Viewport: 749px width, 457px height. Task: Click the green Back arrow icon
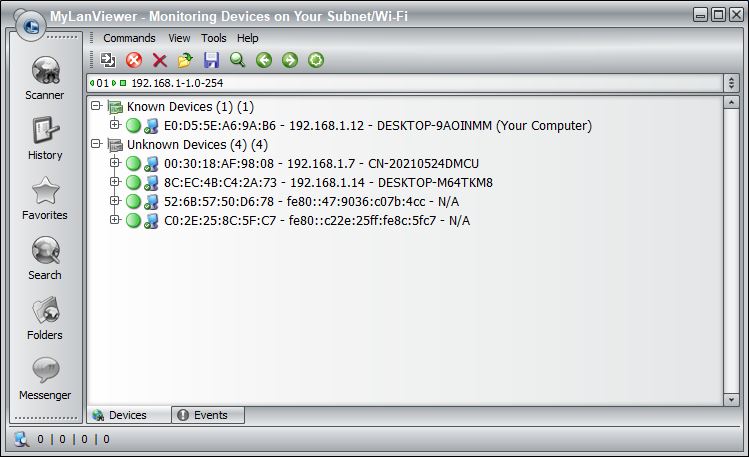(264, 60)
